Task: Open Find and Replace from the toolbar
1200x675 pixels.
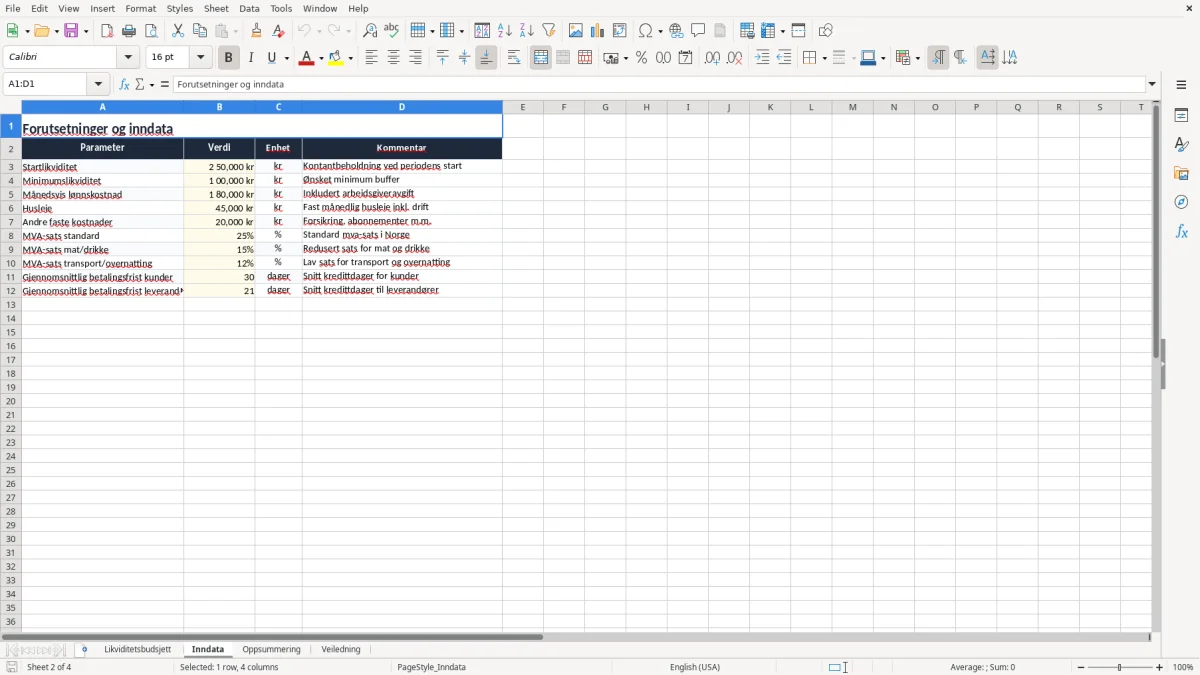Action: click(370, 31)
